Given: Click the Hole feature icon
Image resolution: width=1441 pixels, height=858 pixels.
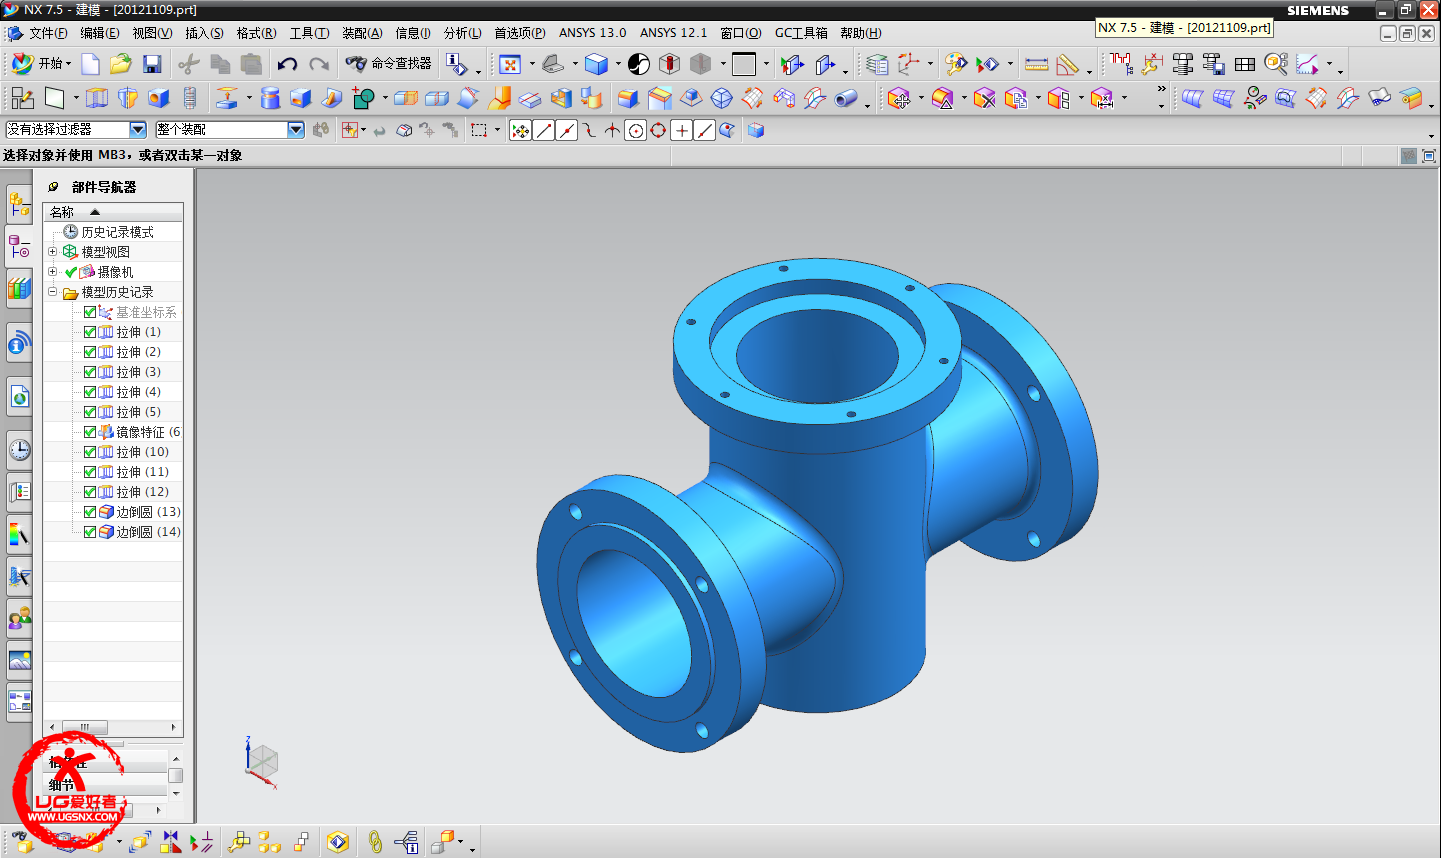Looking at the screenshot, I should point(159,98).
